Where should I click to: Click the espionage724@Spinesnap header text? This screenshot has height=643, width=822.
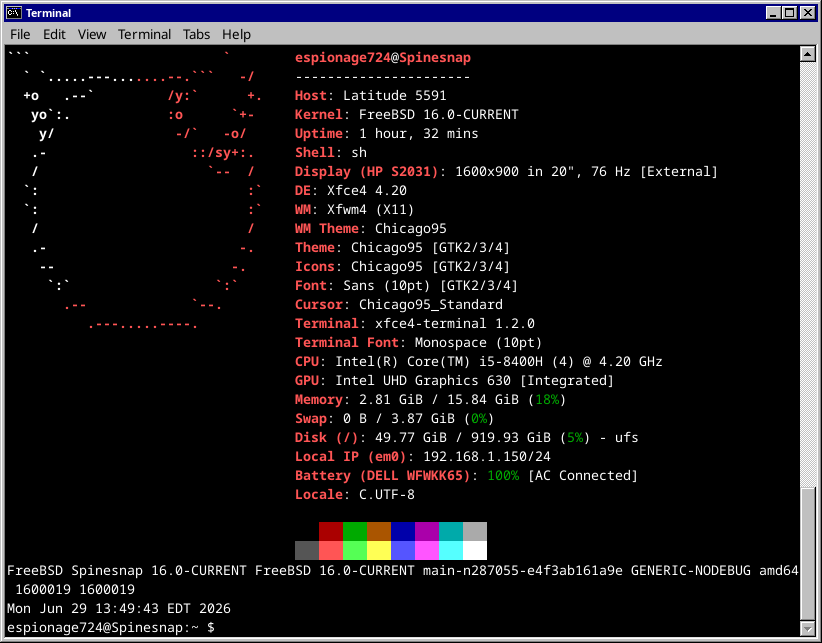[383, 58]
